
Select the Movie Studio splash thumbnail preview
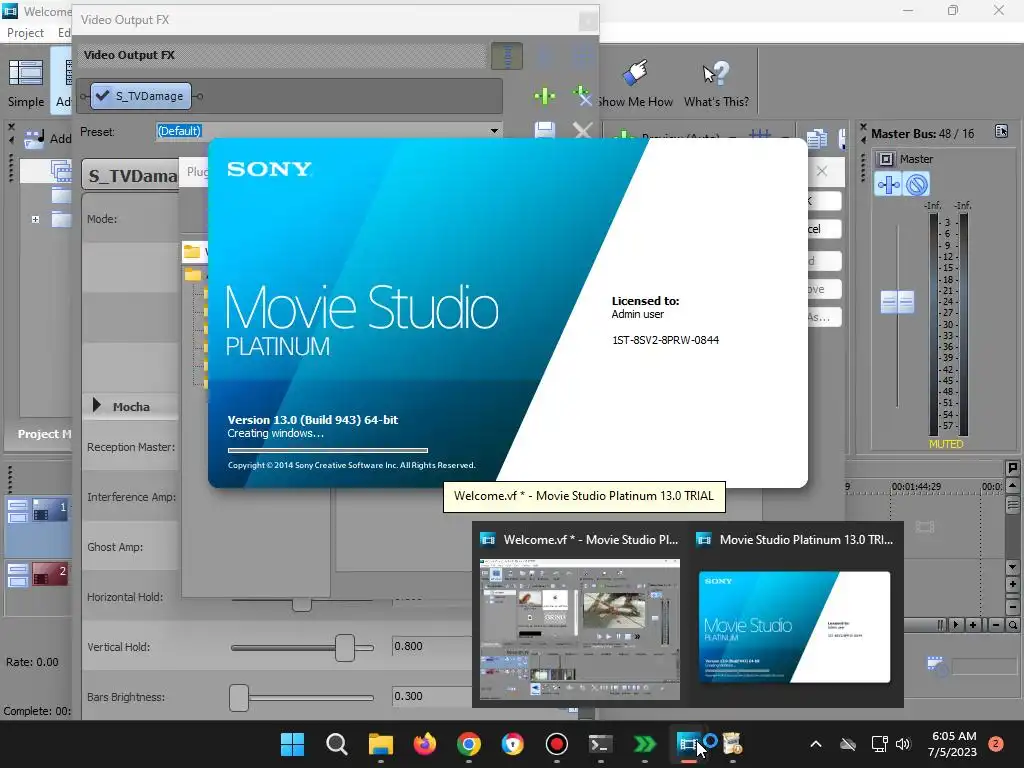tap(794, 628)
